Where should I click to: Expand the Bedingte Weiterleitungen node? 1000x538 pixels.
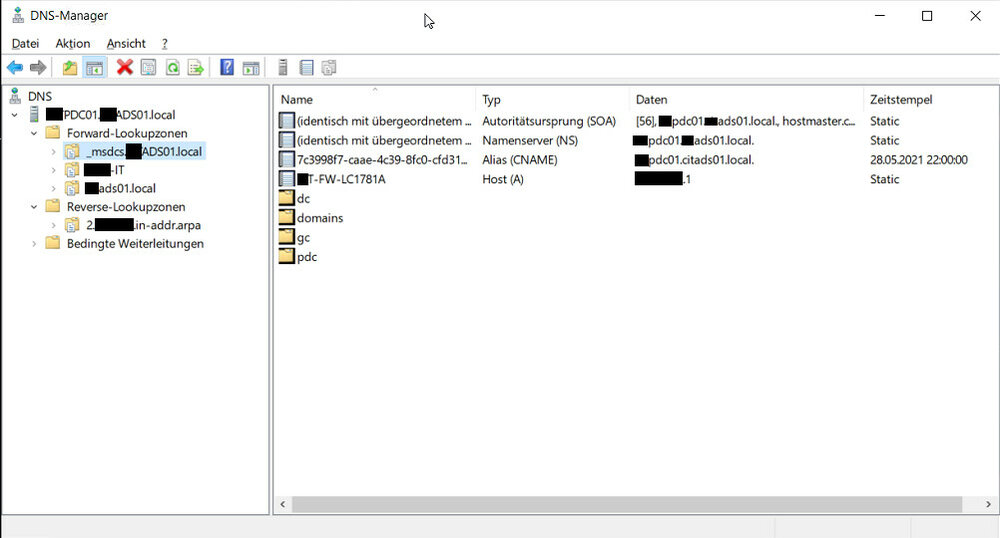coord(34,244)
